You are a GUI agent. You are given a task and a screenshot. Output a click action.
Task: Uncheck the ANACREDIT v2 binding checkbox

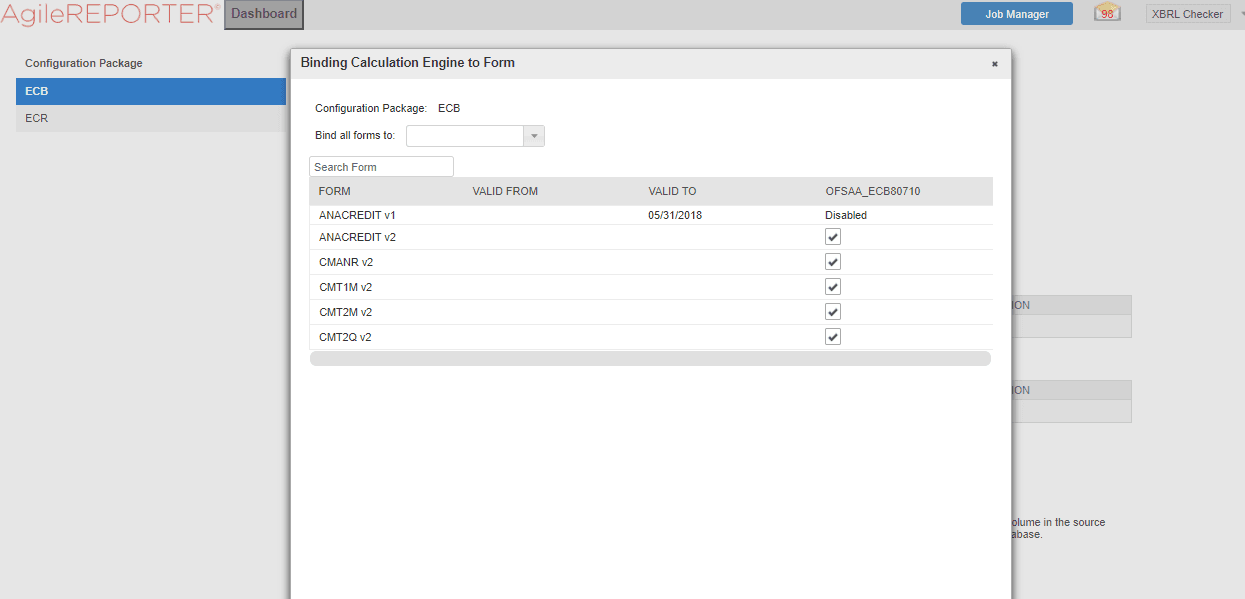click(x=833, y=236)
